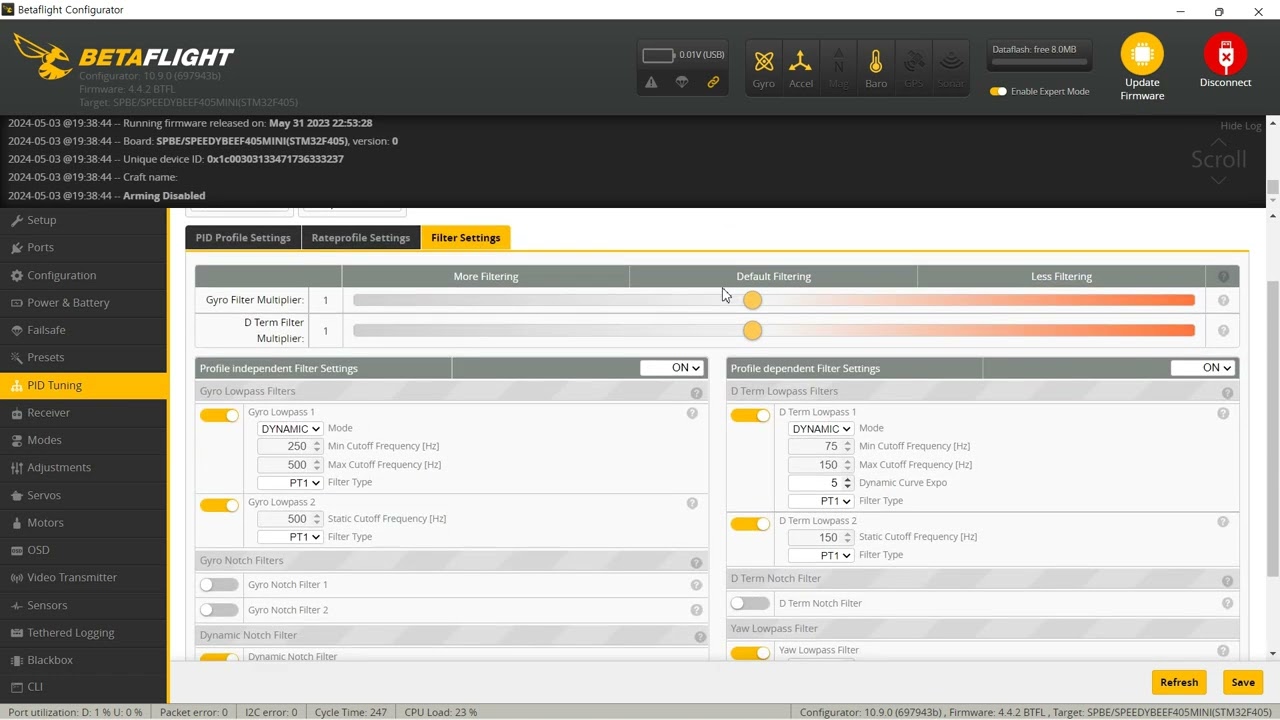Image resolution: width=1280 pixels, height=720 pixels.
Task: Open help for D Term Filter Multiplier
Action: pos(1223,331)
